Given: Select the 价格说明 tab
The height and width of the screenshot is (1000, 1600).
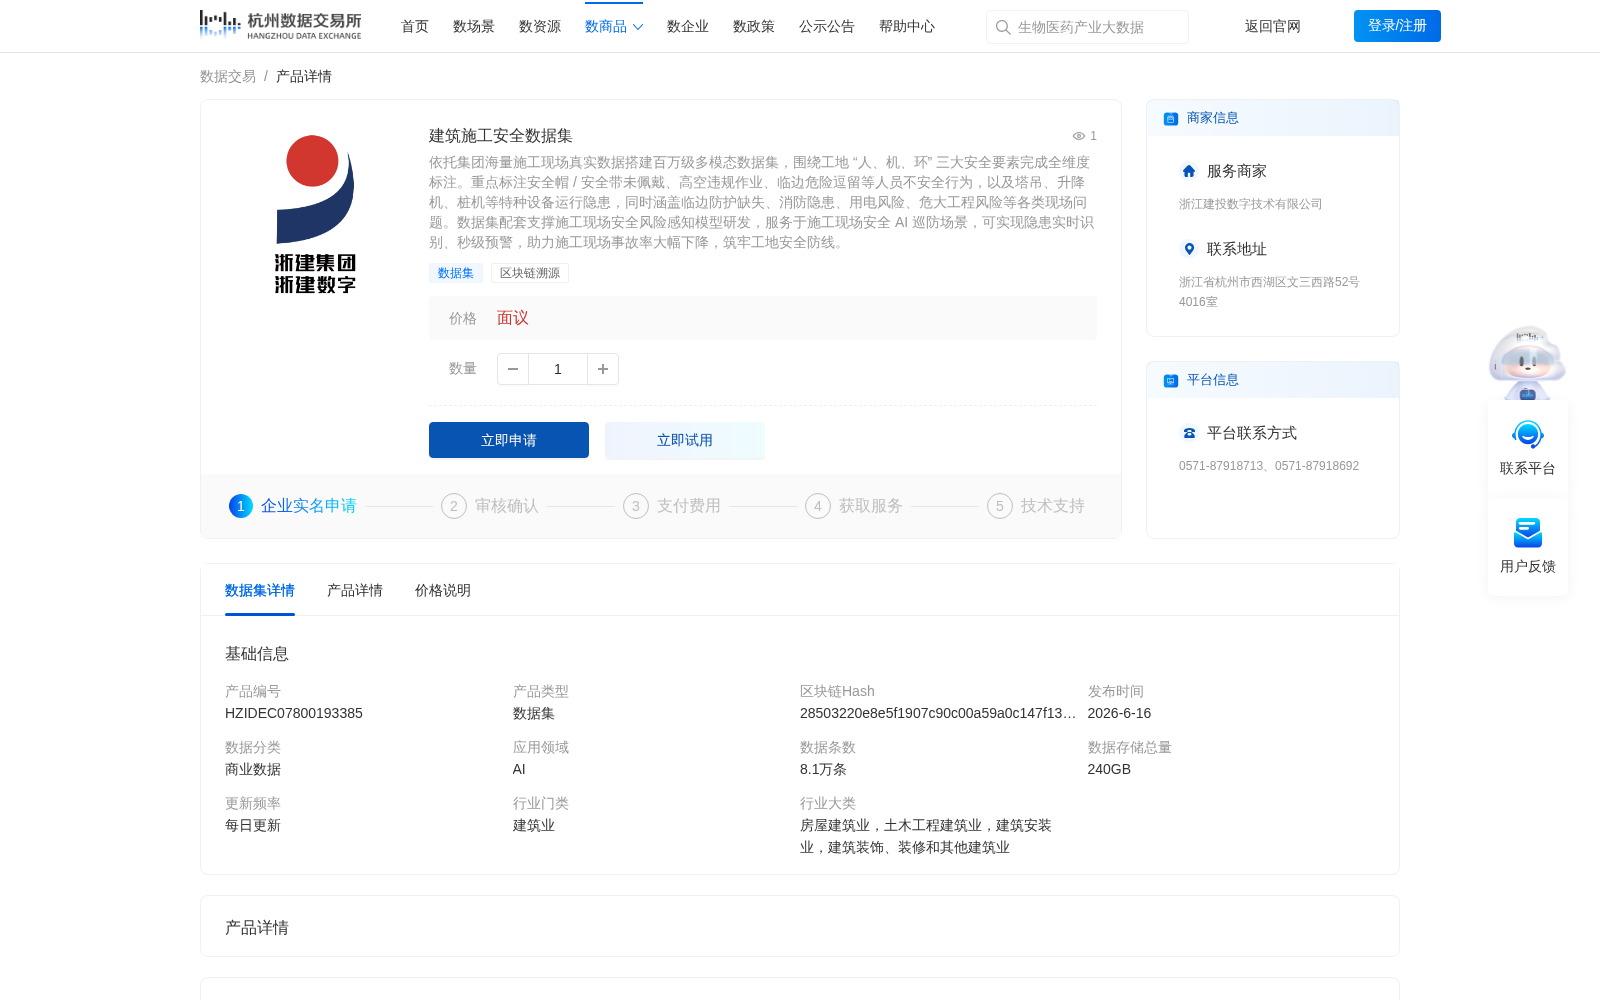Looking at the screenshot, I should [x=443, y=591].
